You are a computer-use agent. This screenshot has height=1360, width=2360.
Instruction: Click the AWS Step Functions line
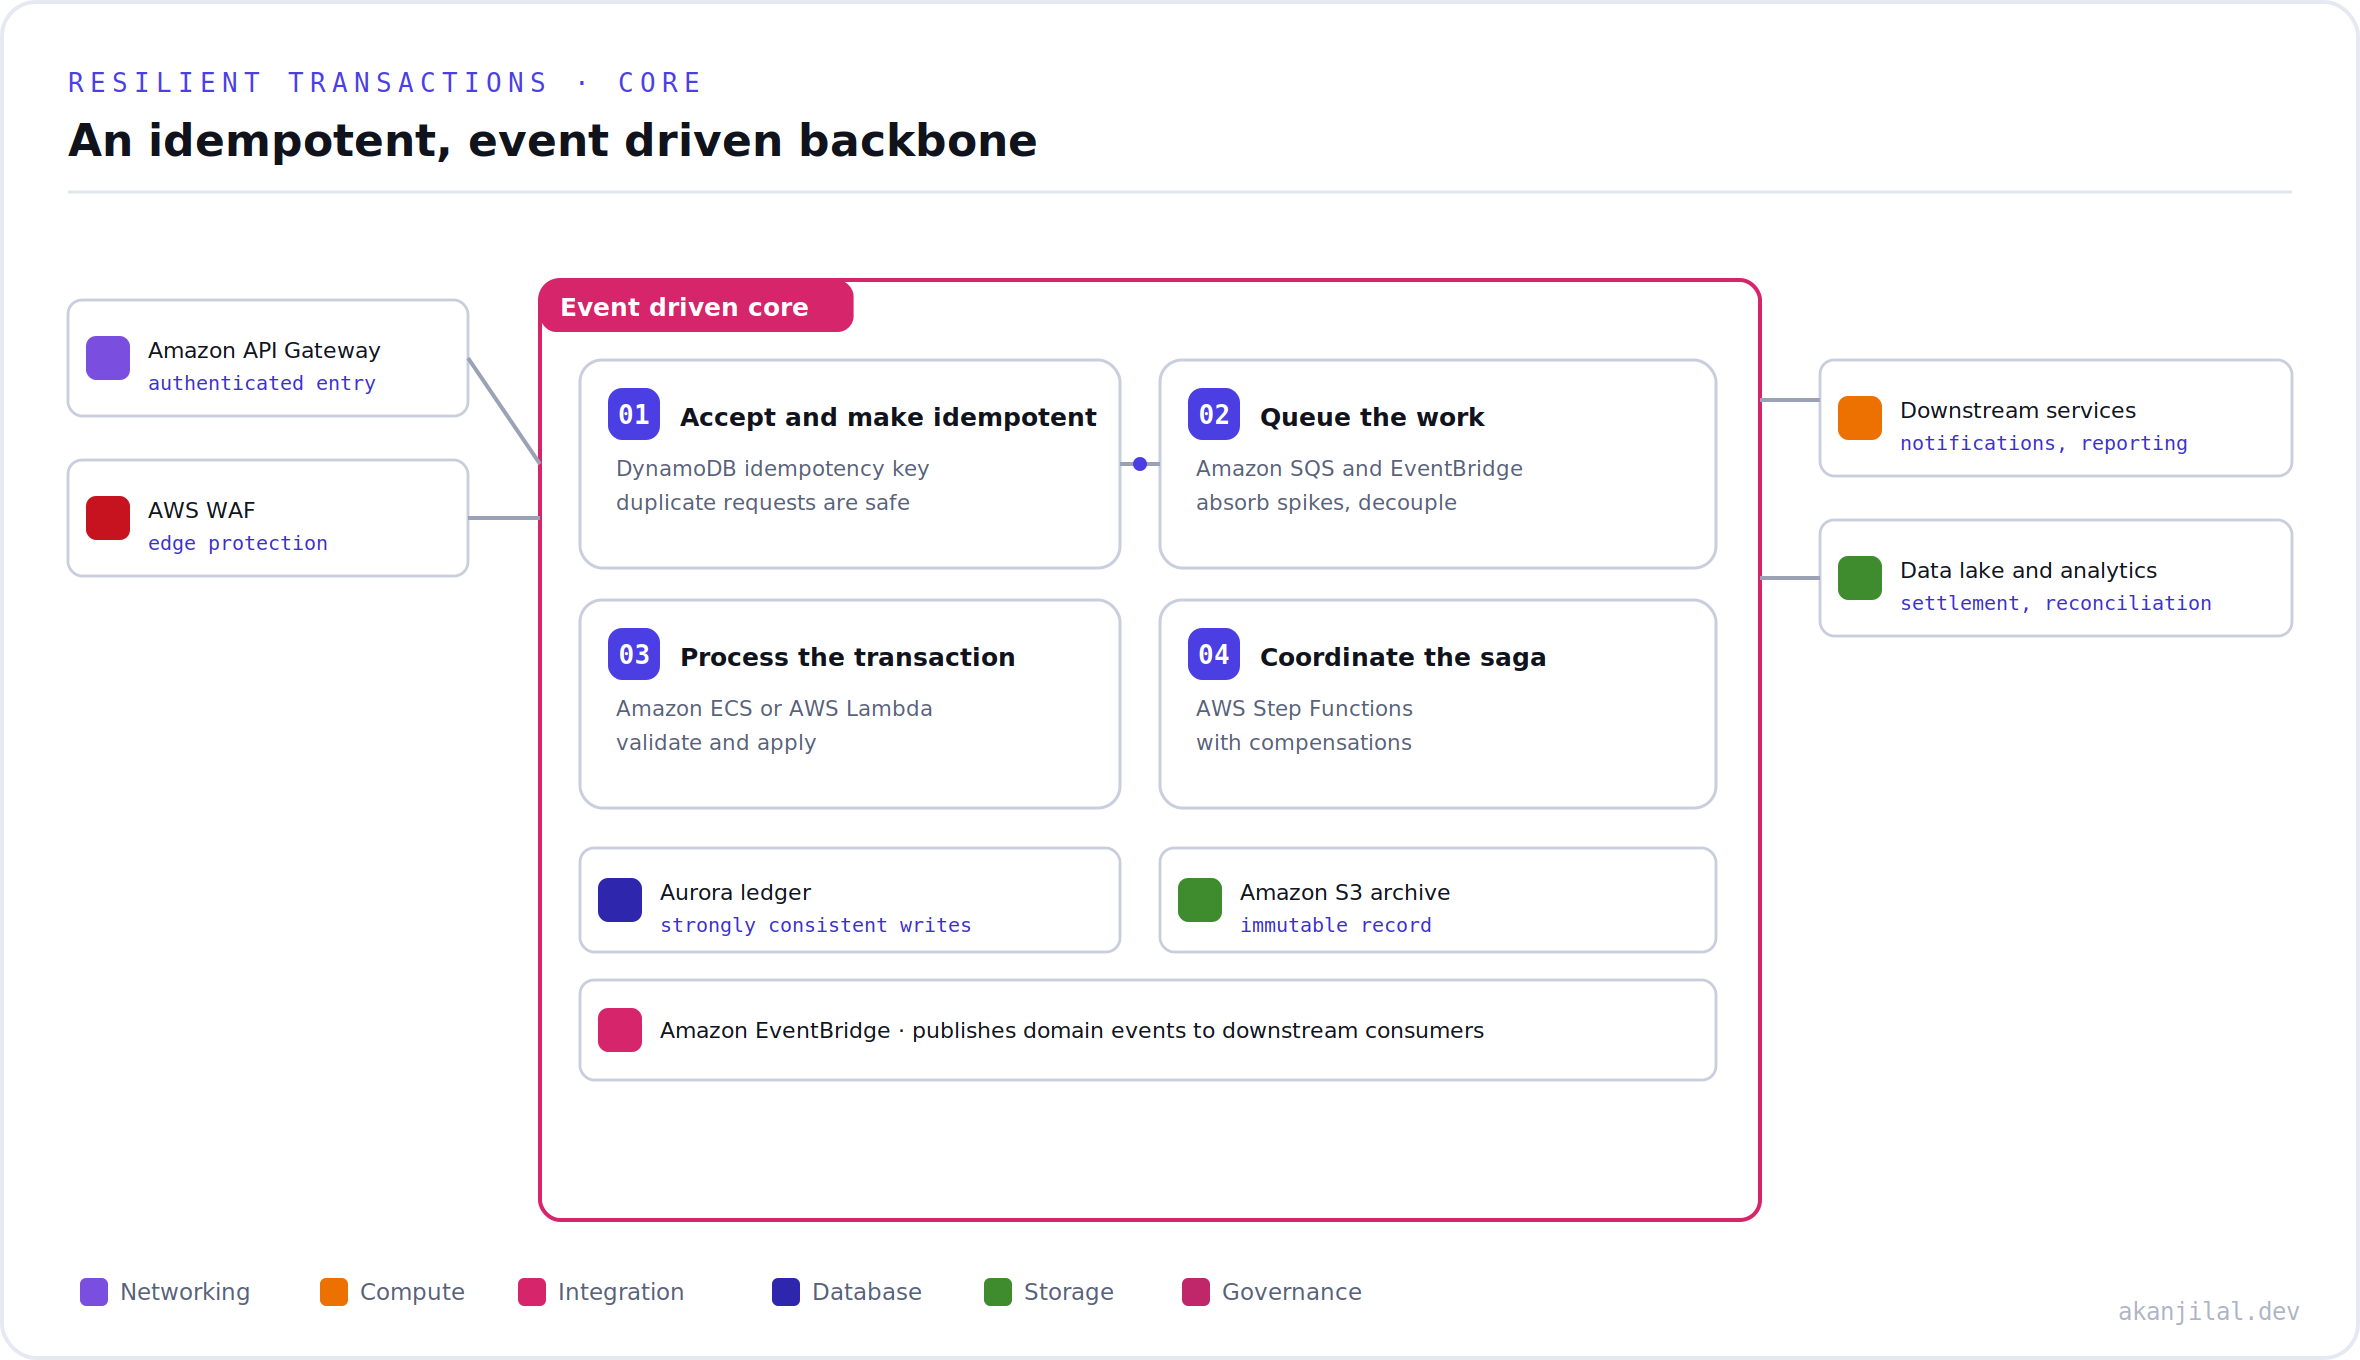coord(1304,708)
